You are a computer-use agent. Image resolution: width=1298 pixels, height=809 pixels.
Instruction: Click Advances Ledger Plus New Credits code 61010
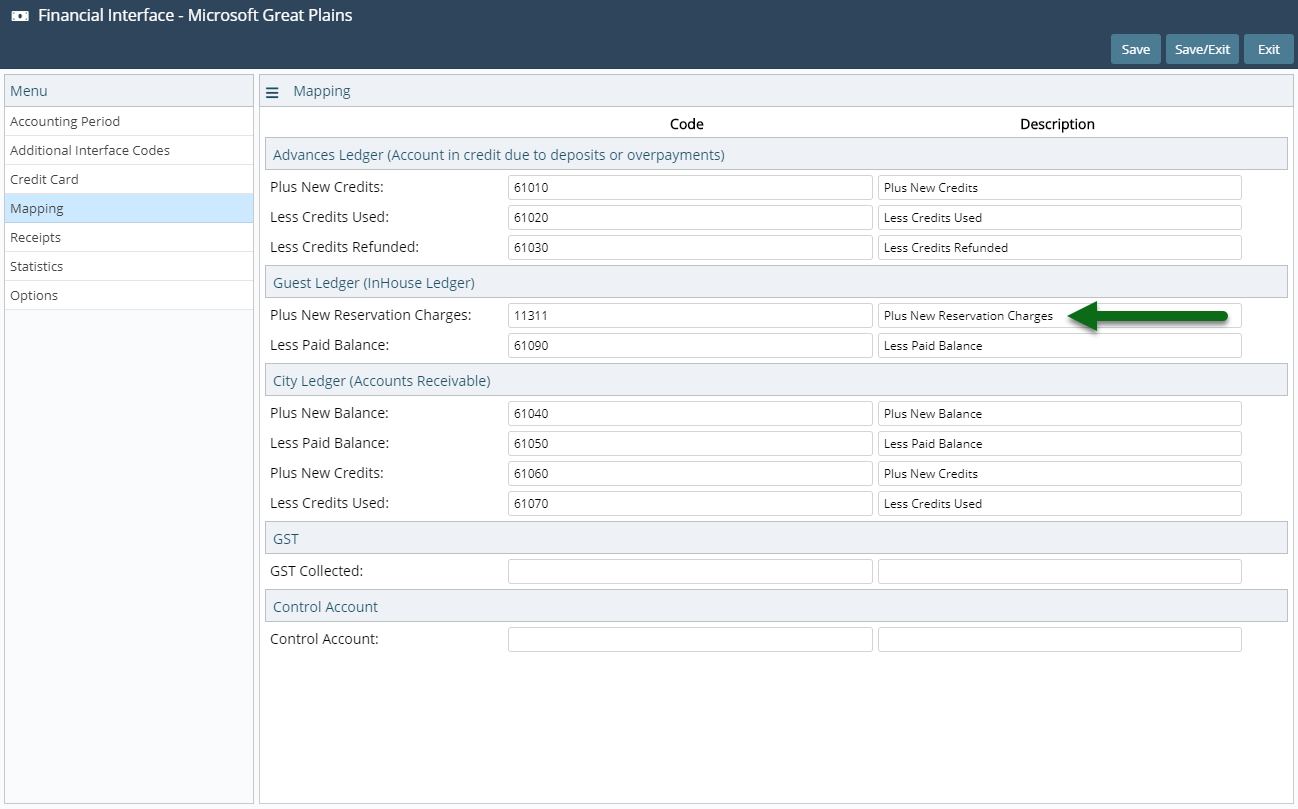tap(690, 188)
